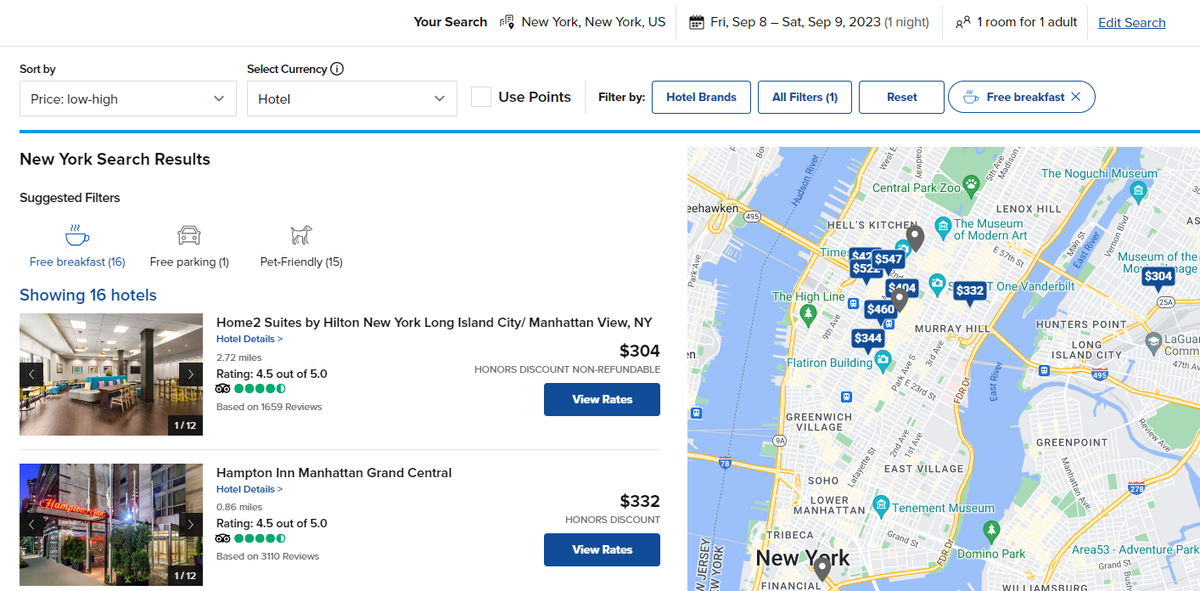This screenshot has height=591, width=1200.
Task: Click the Free parking car icon
Action: [x=189, y=236]
